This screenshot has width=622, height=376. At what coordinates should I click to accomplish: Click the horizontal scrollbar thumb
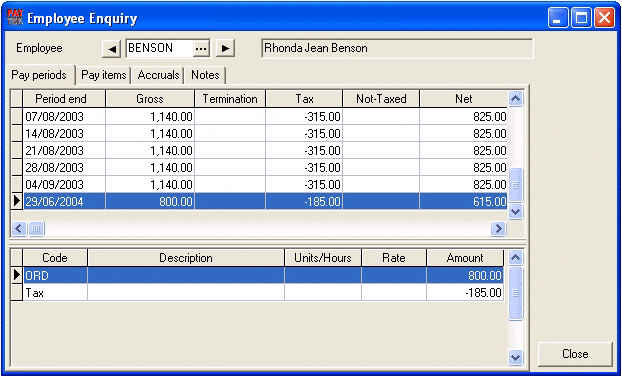coord(36,228)
